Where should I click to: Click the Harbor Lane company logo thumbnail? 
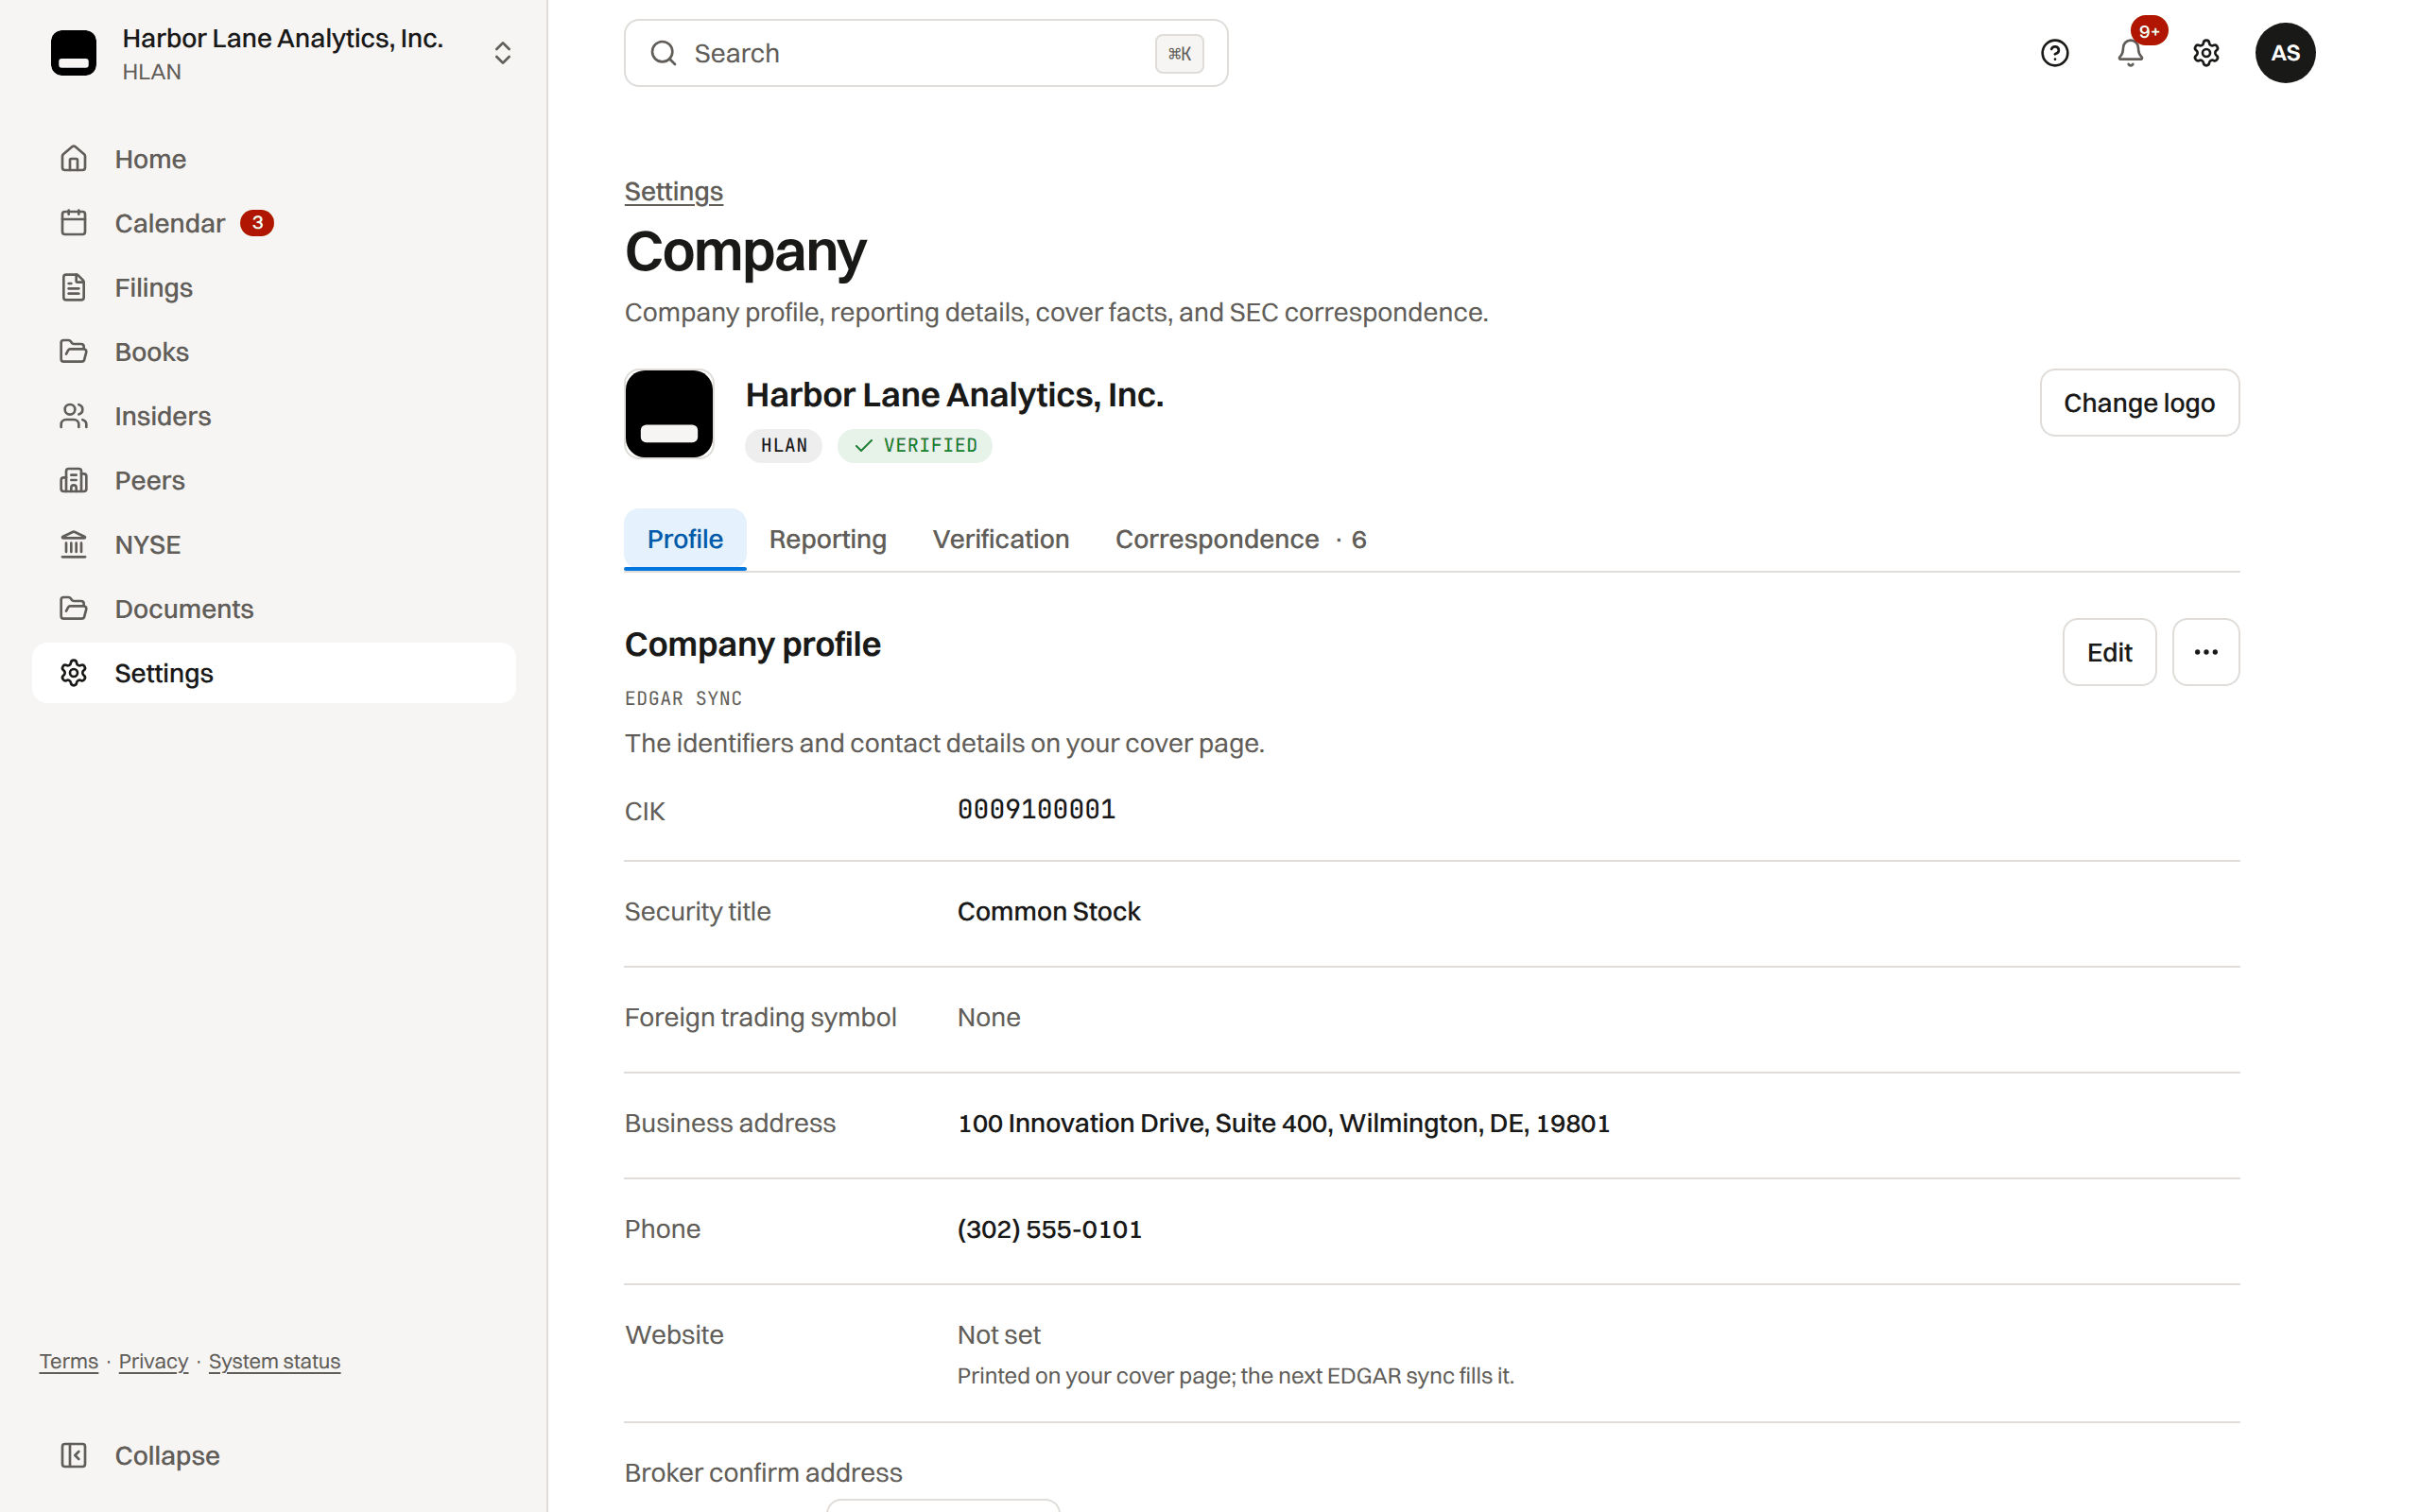(x=669, y=414)
